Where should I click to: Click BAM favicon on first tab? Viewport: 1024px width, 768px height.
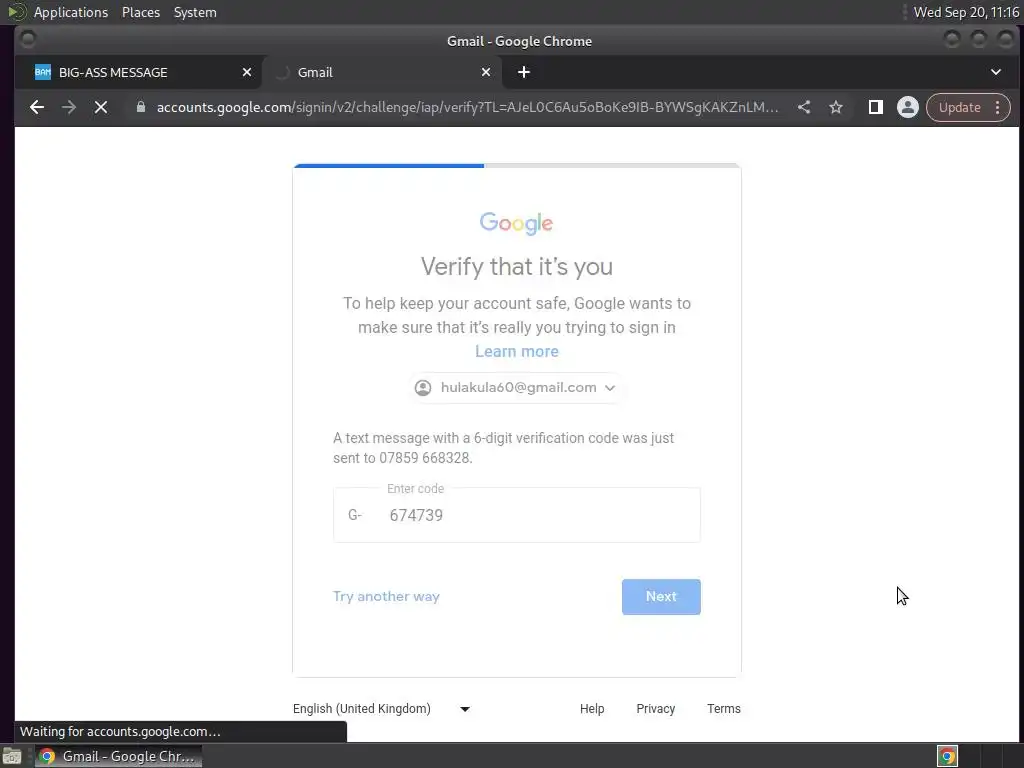point(43,72)
